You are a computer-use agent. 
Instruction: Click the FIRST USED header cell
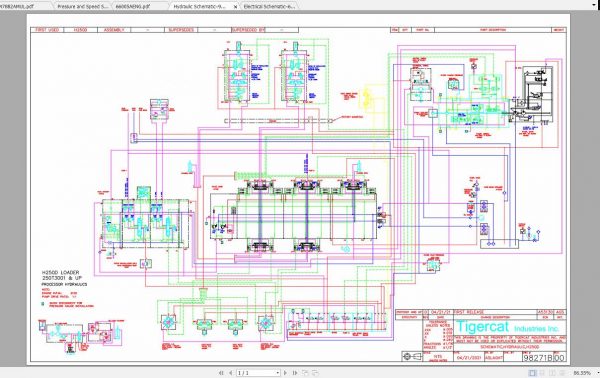pos(47,30)
